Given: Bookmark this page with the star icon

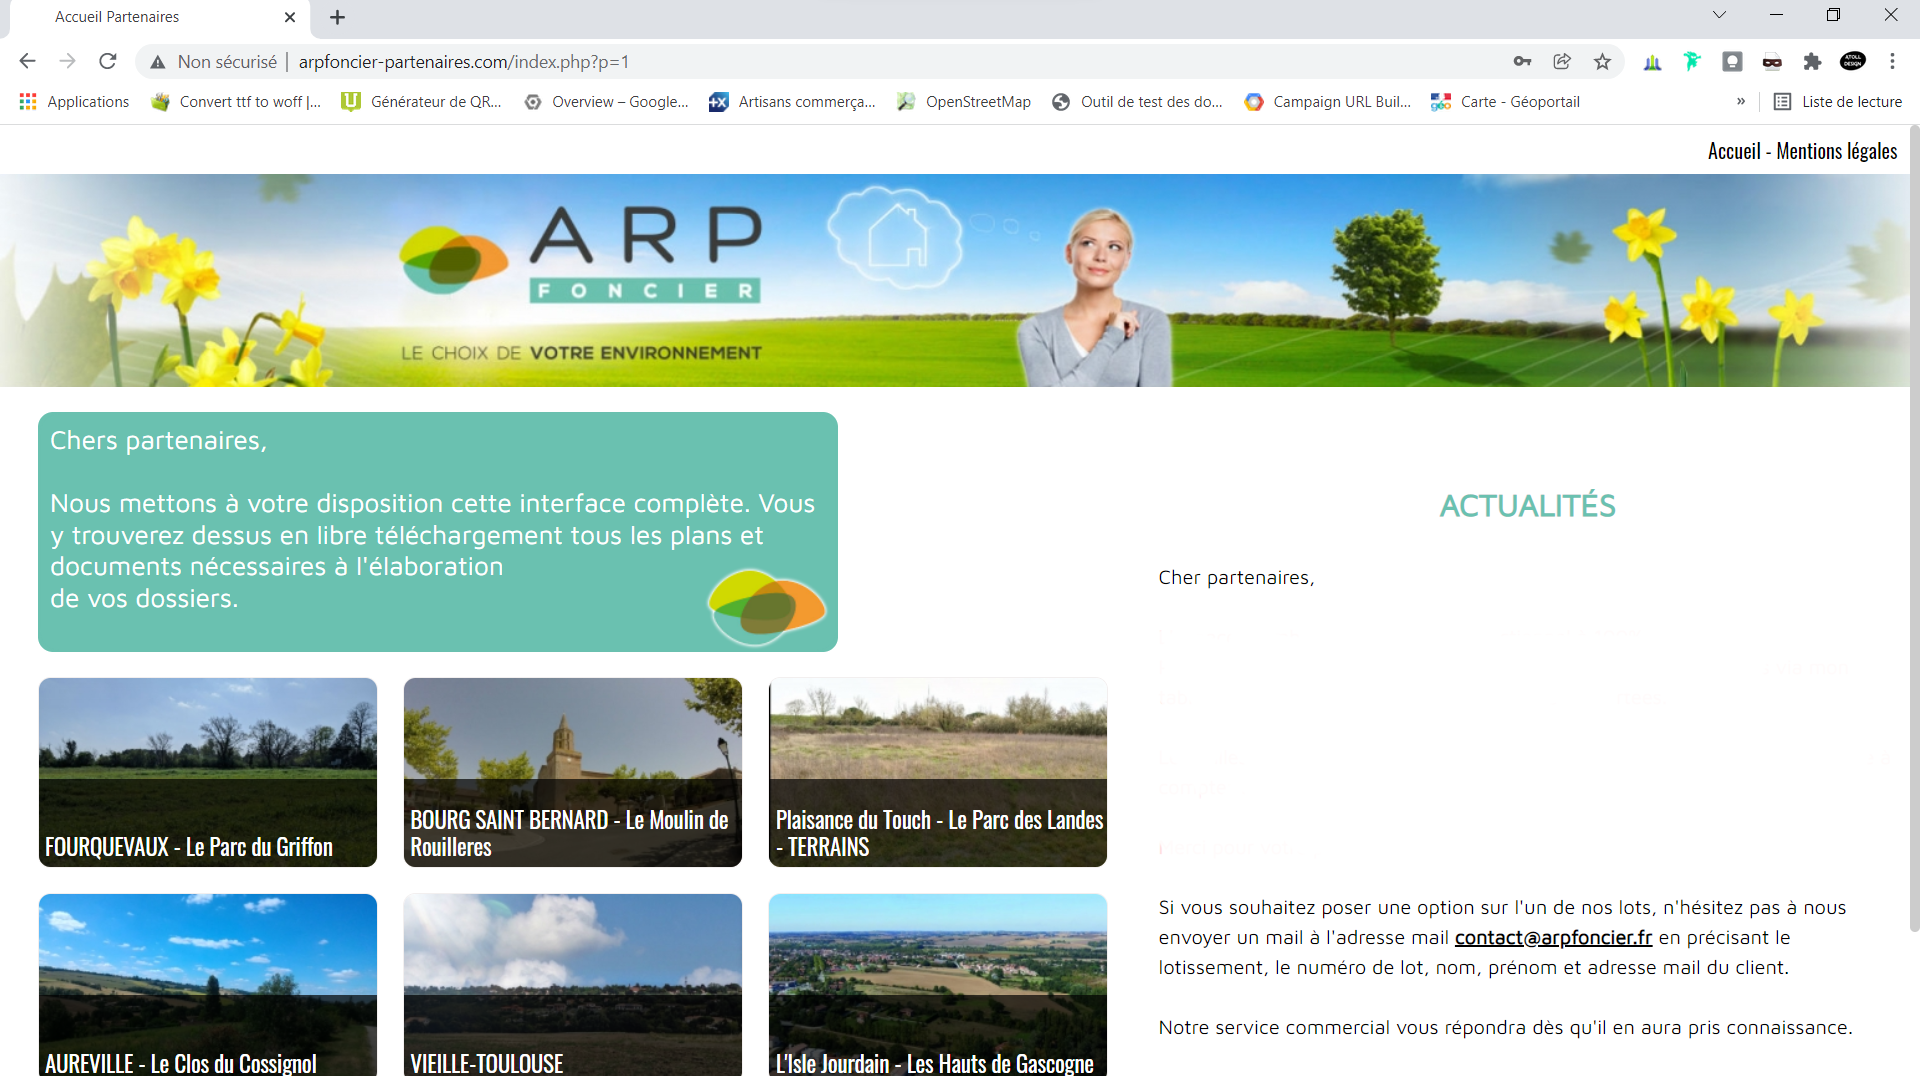Looking at the screenshot, I should tap(1602, 62).
